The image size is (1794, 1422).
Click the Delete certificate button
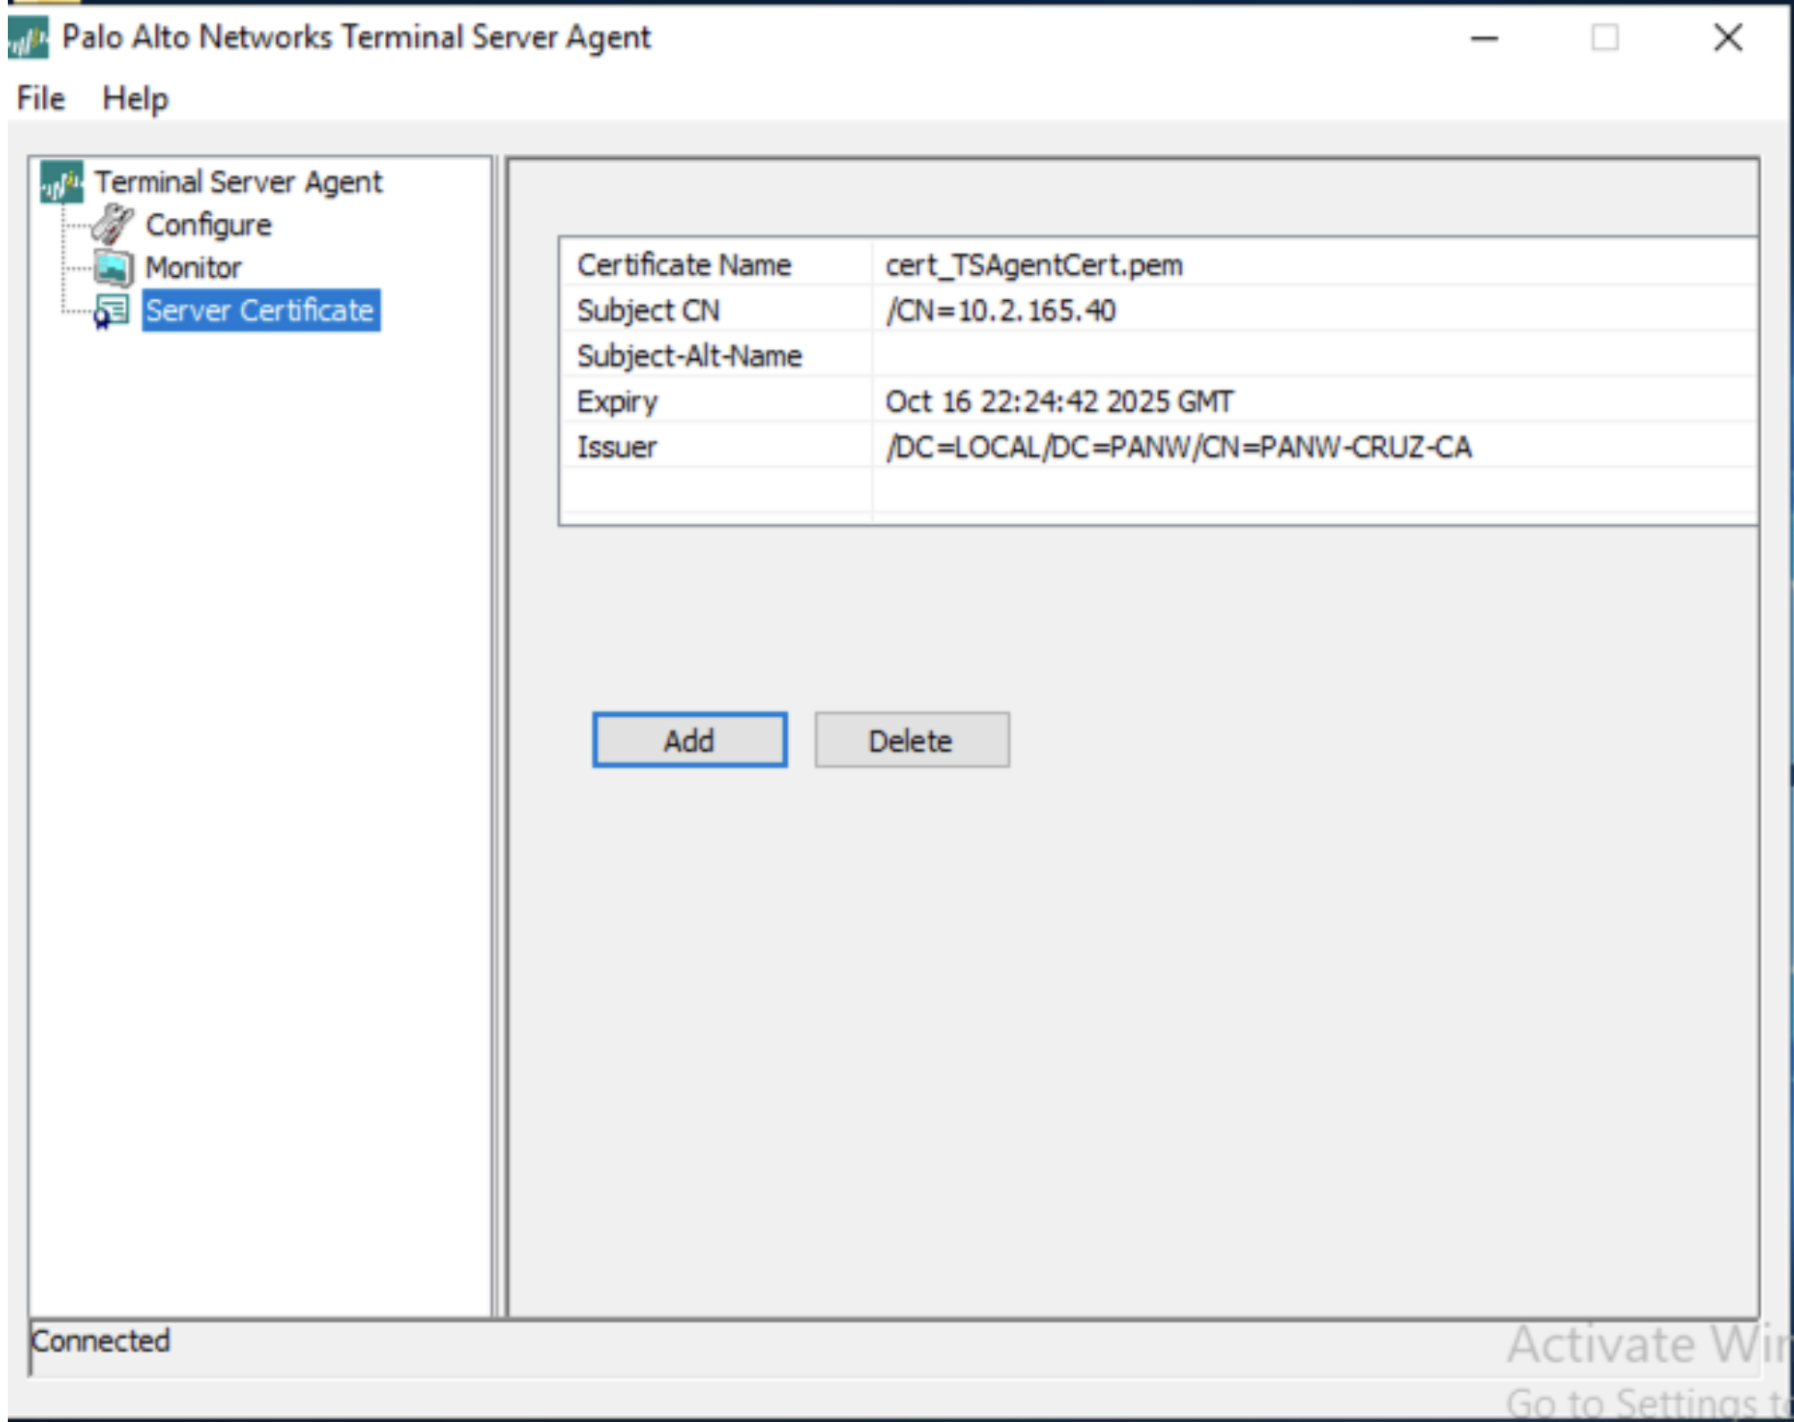click(x=911, y=740)
